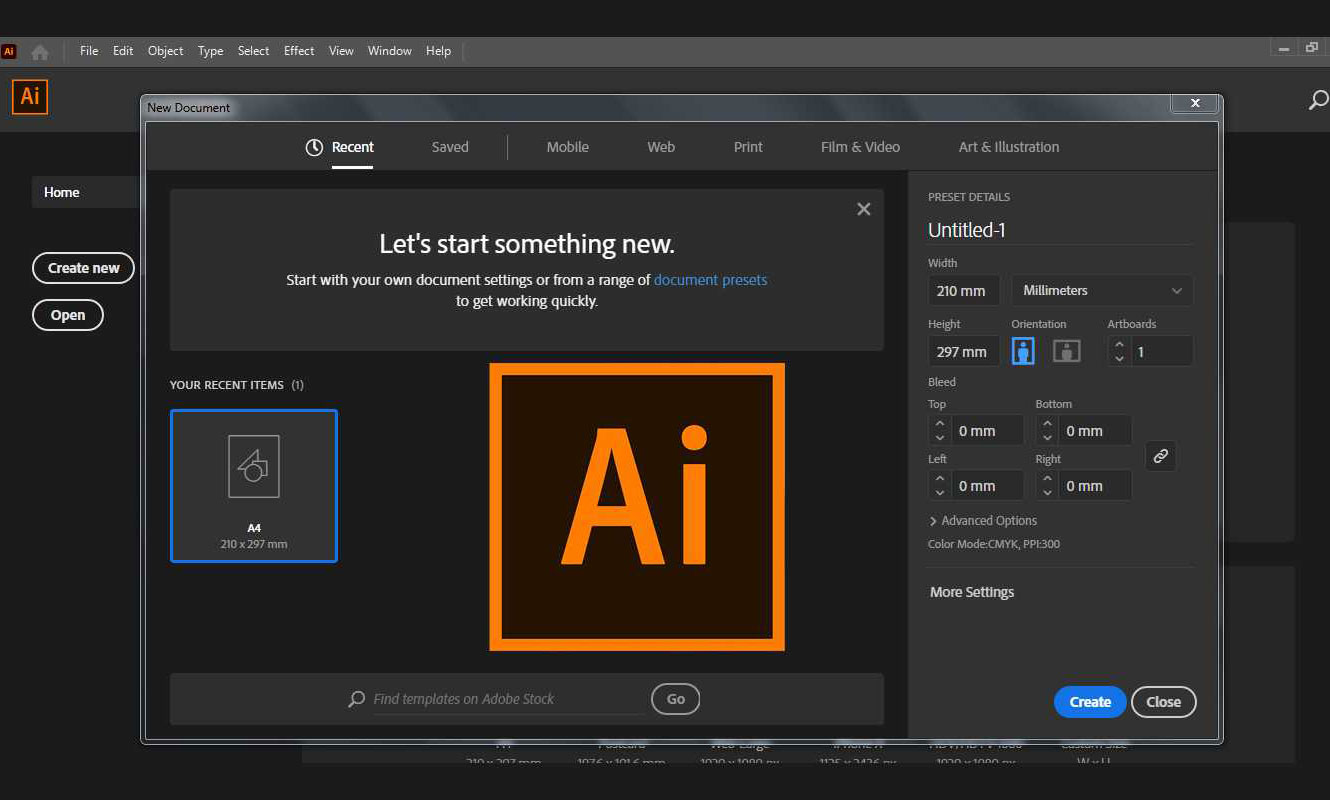Image resolution: width=1330 pixels, height=800 pixels.
Task: Click the Artboards number field
Action: tap(1160, 351)
